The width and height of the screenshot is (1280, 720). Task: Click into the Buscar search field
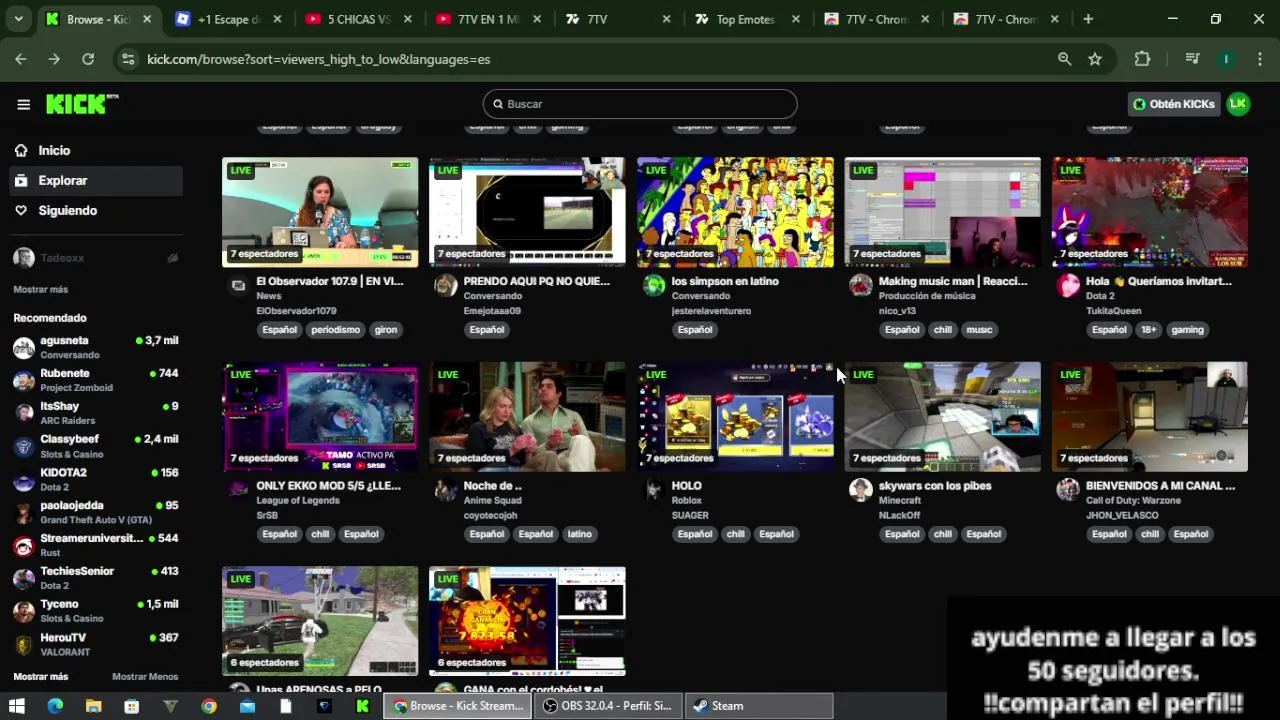pyautogui.click(x=640, y=104)
